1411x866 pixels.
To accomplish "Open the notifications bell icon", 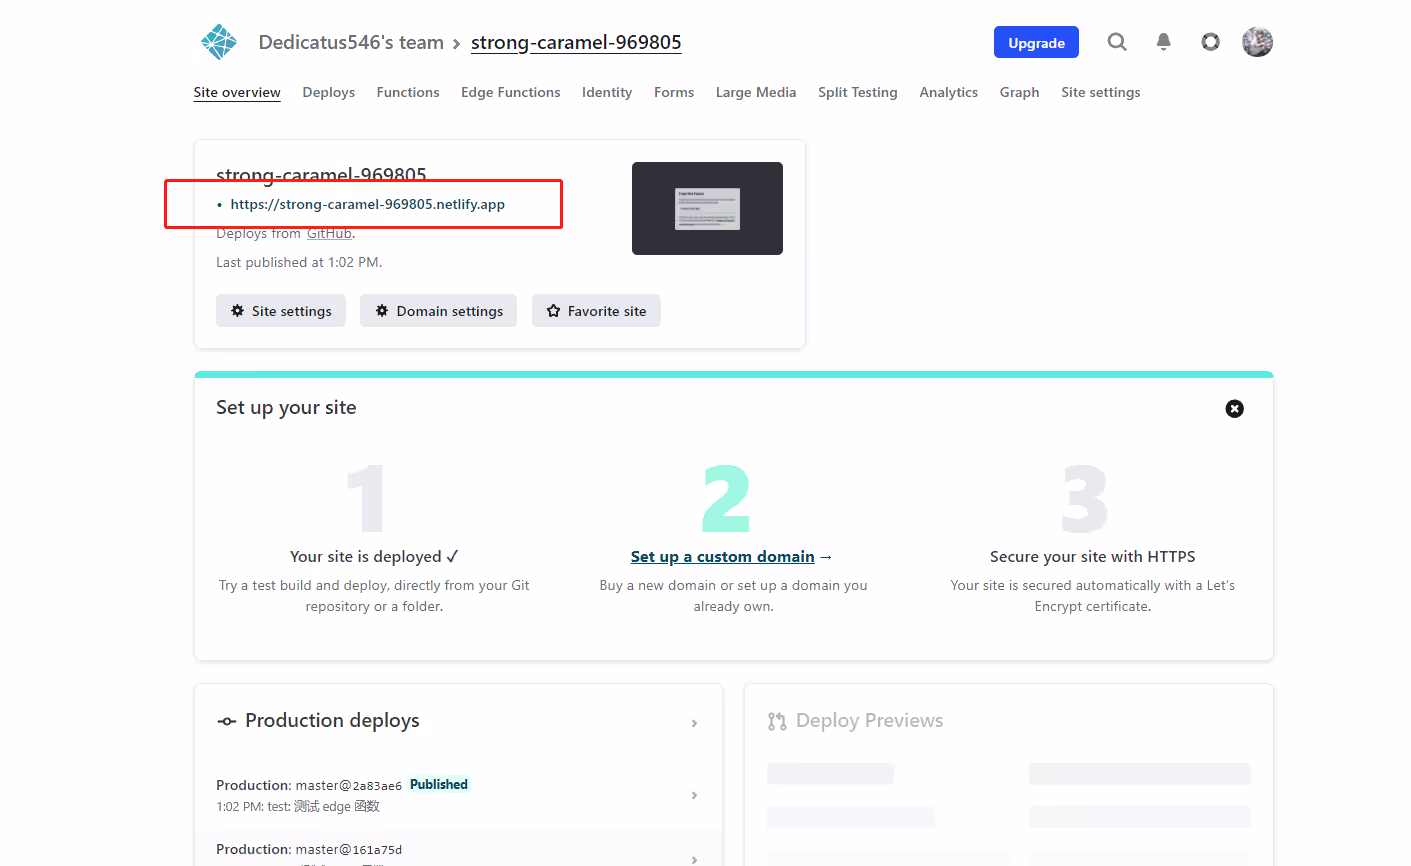I will coord(1163,42).
